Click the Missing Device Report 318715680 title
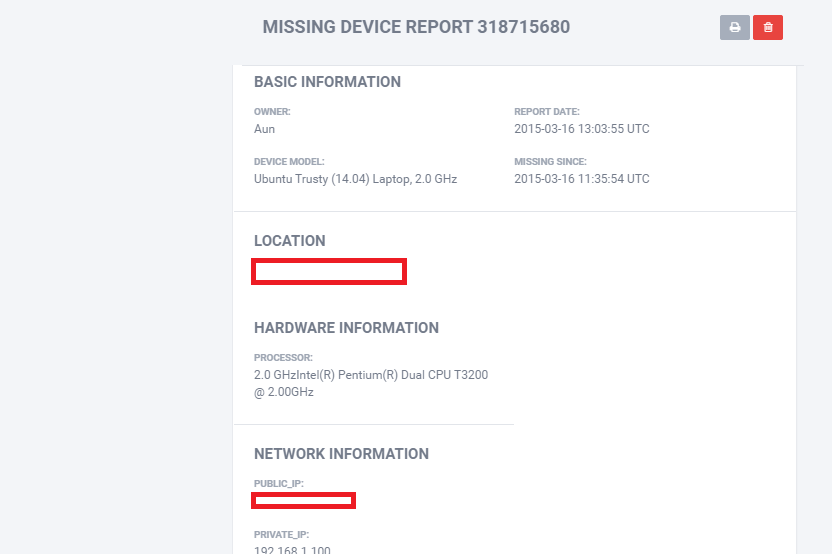The height and width of the screenshot is (554, 832). pos(416,27)
